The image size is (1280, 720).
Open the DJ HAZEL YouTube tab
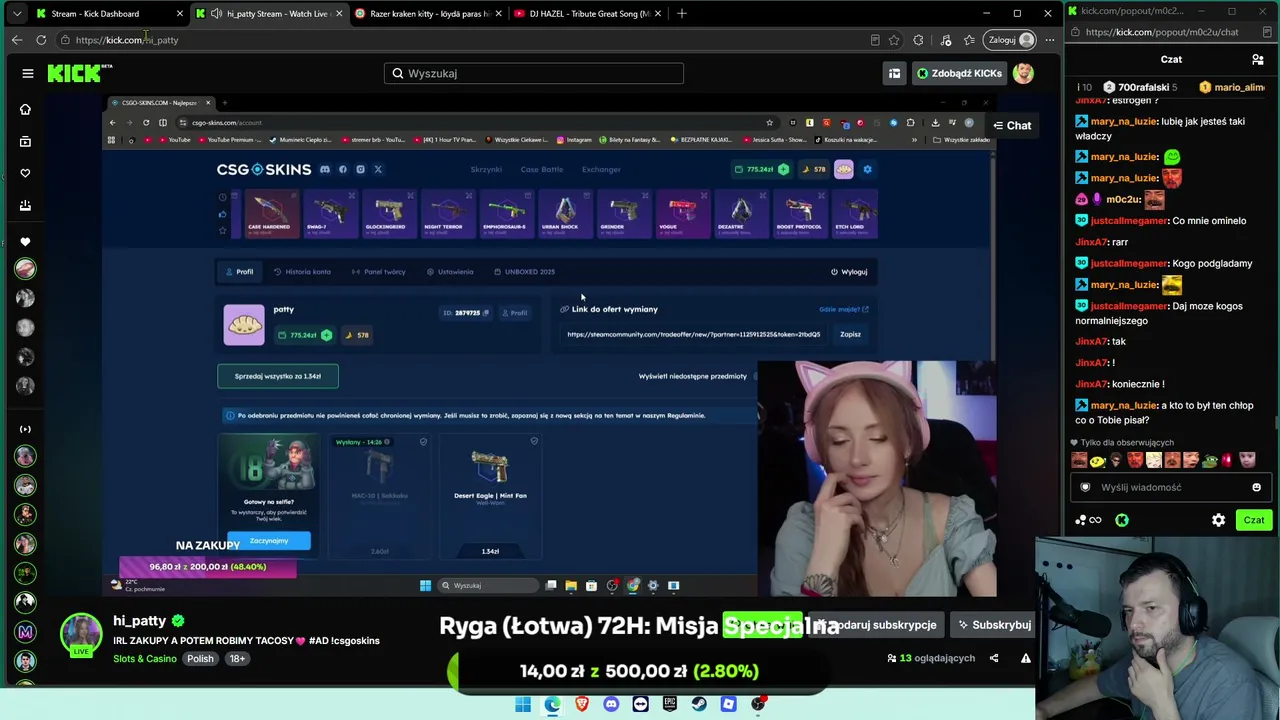click(x=587, y=14)
